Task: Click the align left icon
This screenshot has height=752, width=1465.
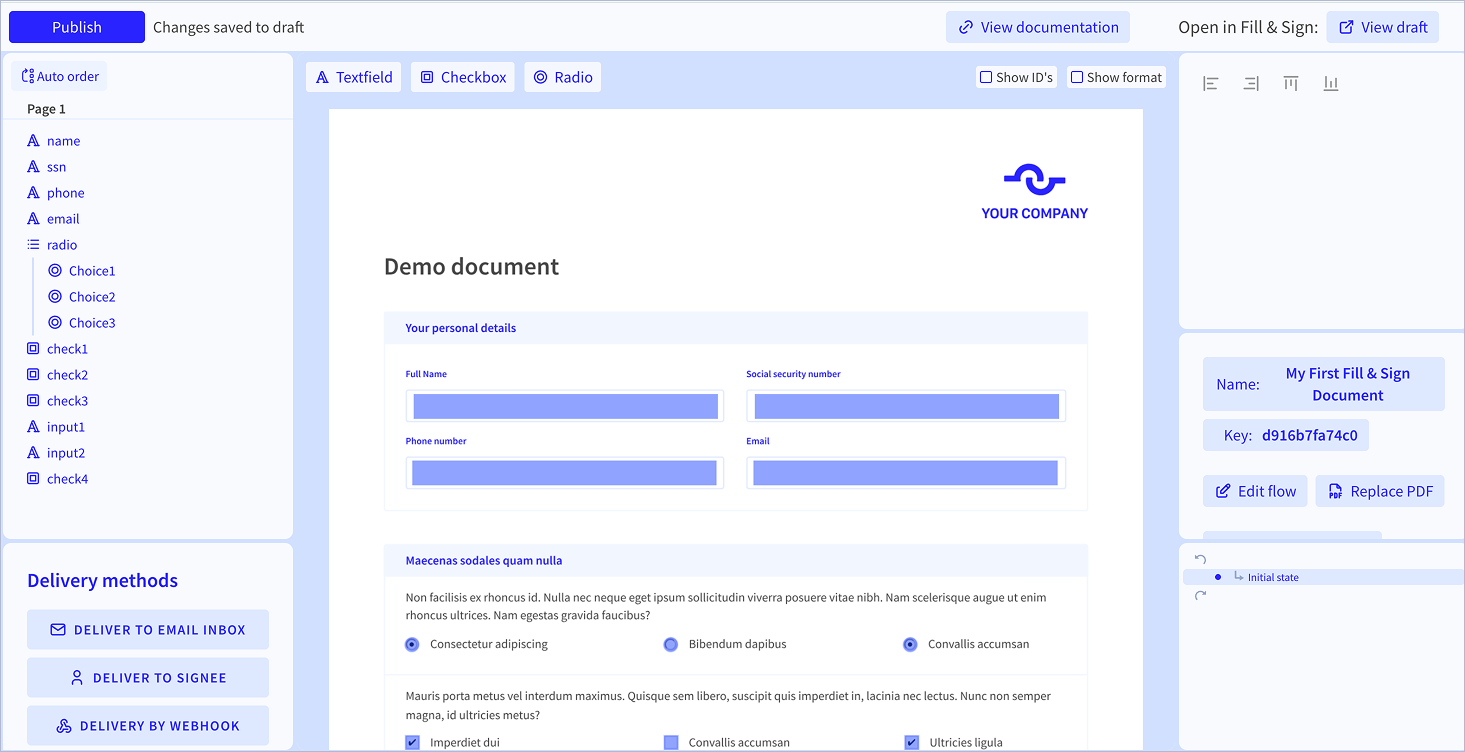Action: tap(1211, 84)
